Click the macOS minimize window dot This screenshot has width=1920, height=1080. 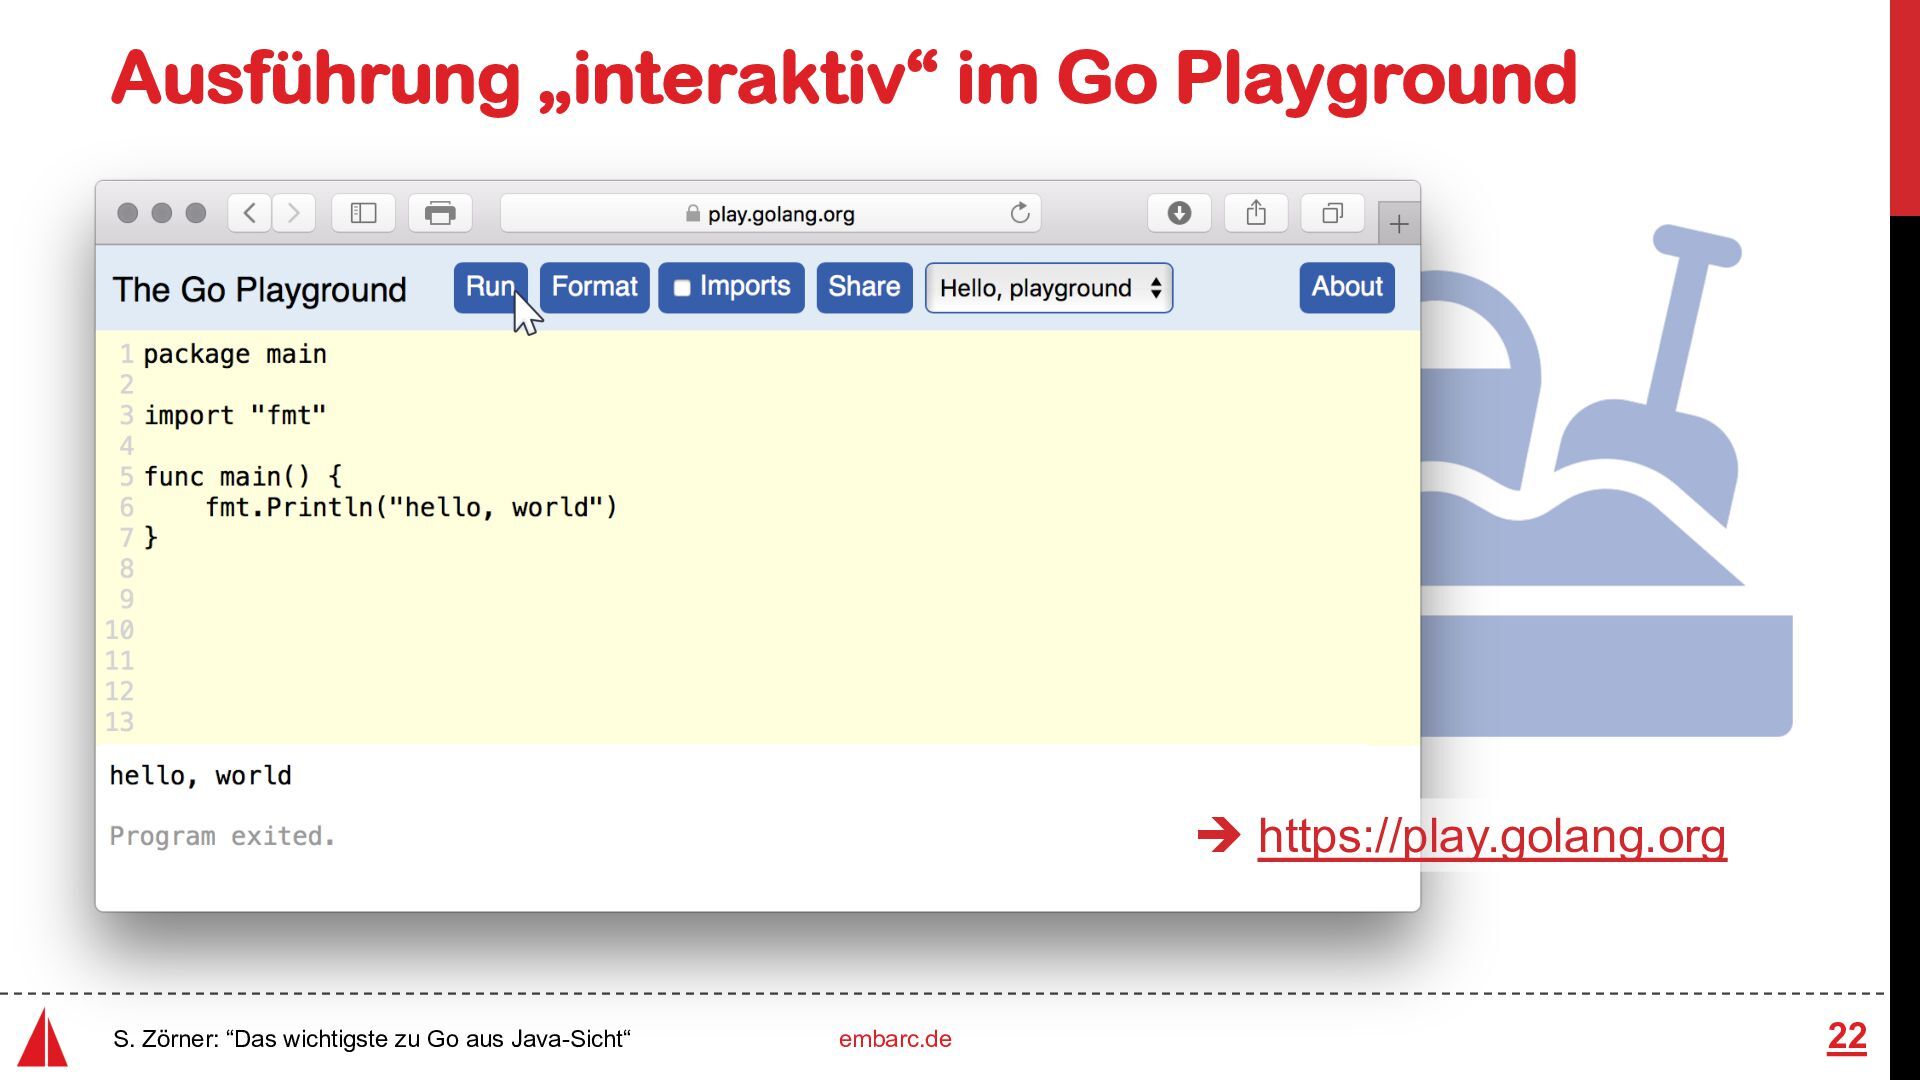click(162, 213)
